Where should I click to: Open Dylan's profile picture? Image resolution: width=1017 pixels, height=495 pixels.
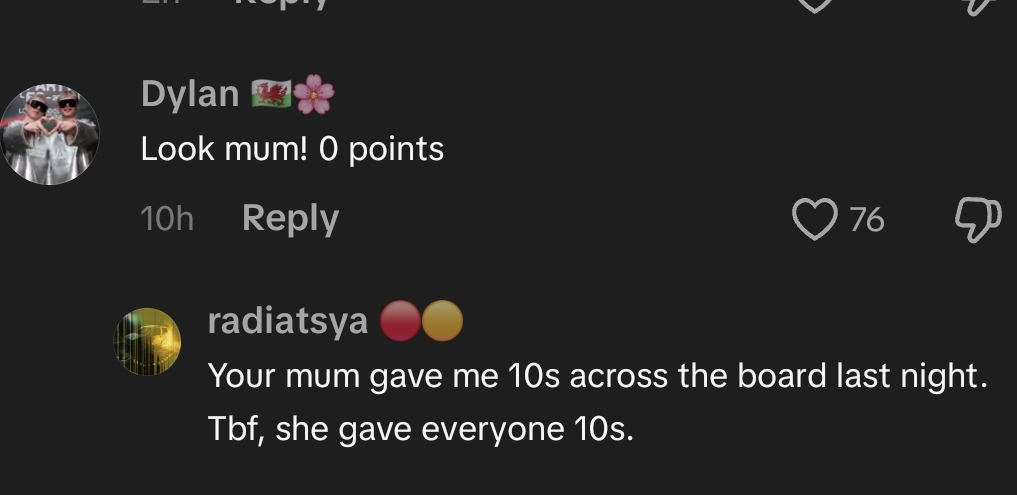click(x=48, y=134)
